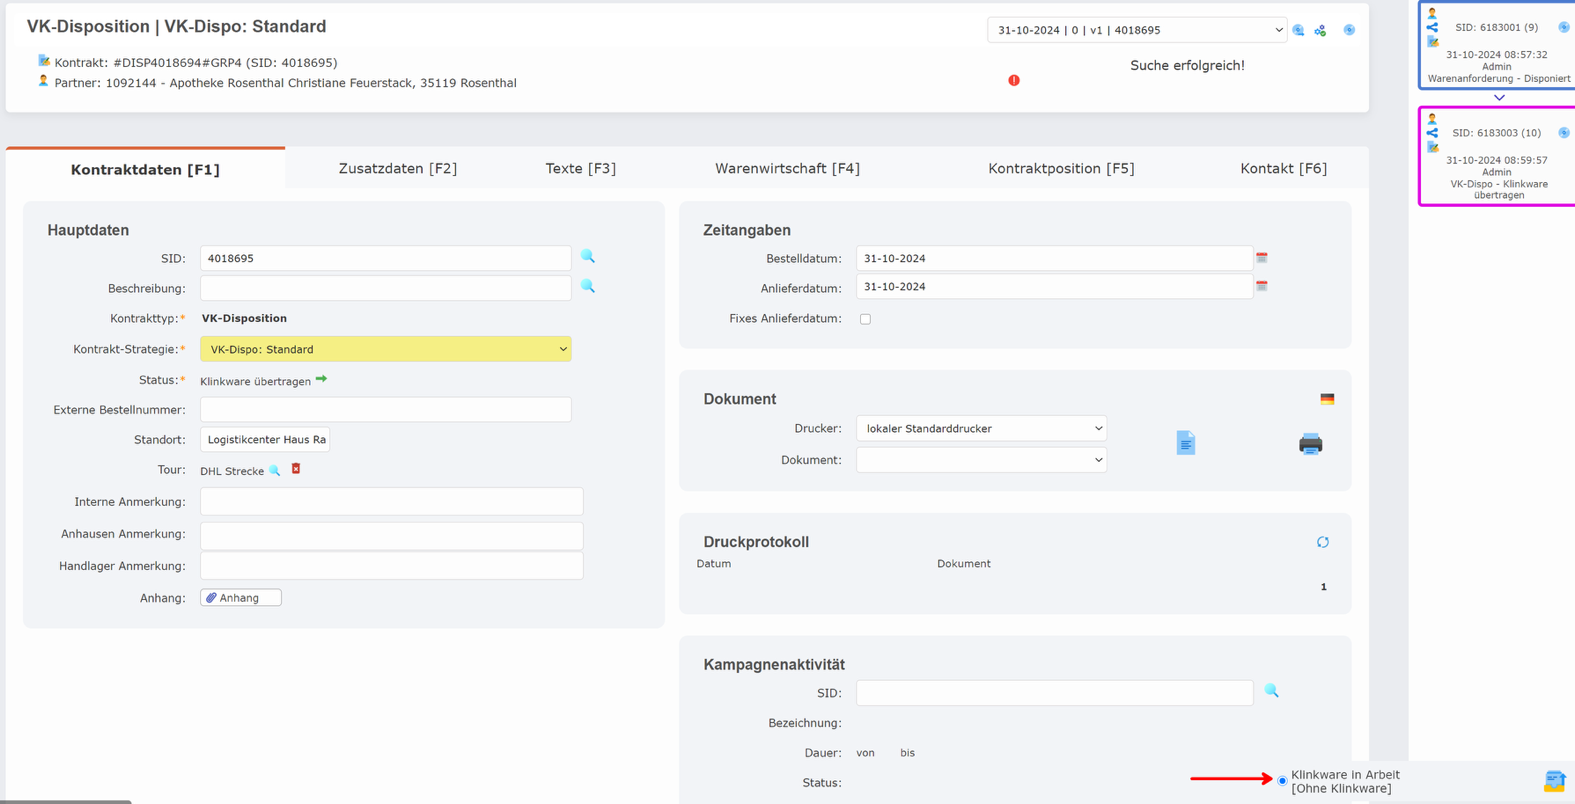Refresh the Druckprotokoll list

[x=1322, y=542]
